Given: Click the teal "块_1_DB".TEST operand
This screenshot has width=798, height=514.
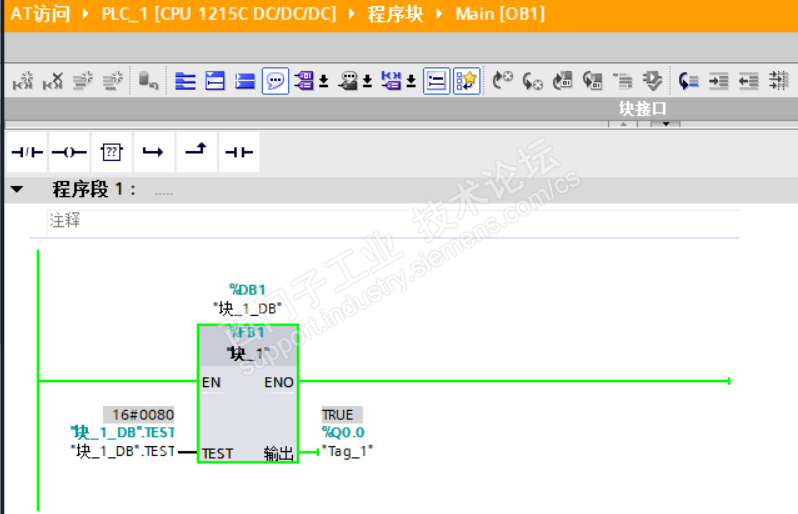Looking at the screenshot, I should coord(123,433).
